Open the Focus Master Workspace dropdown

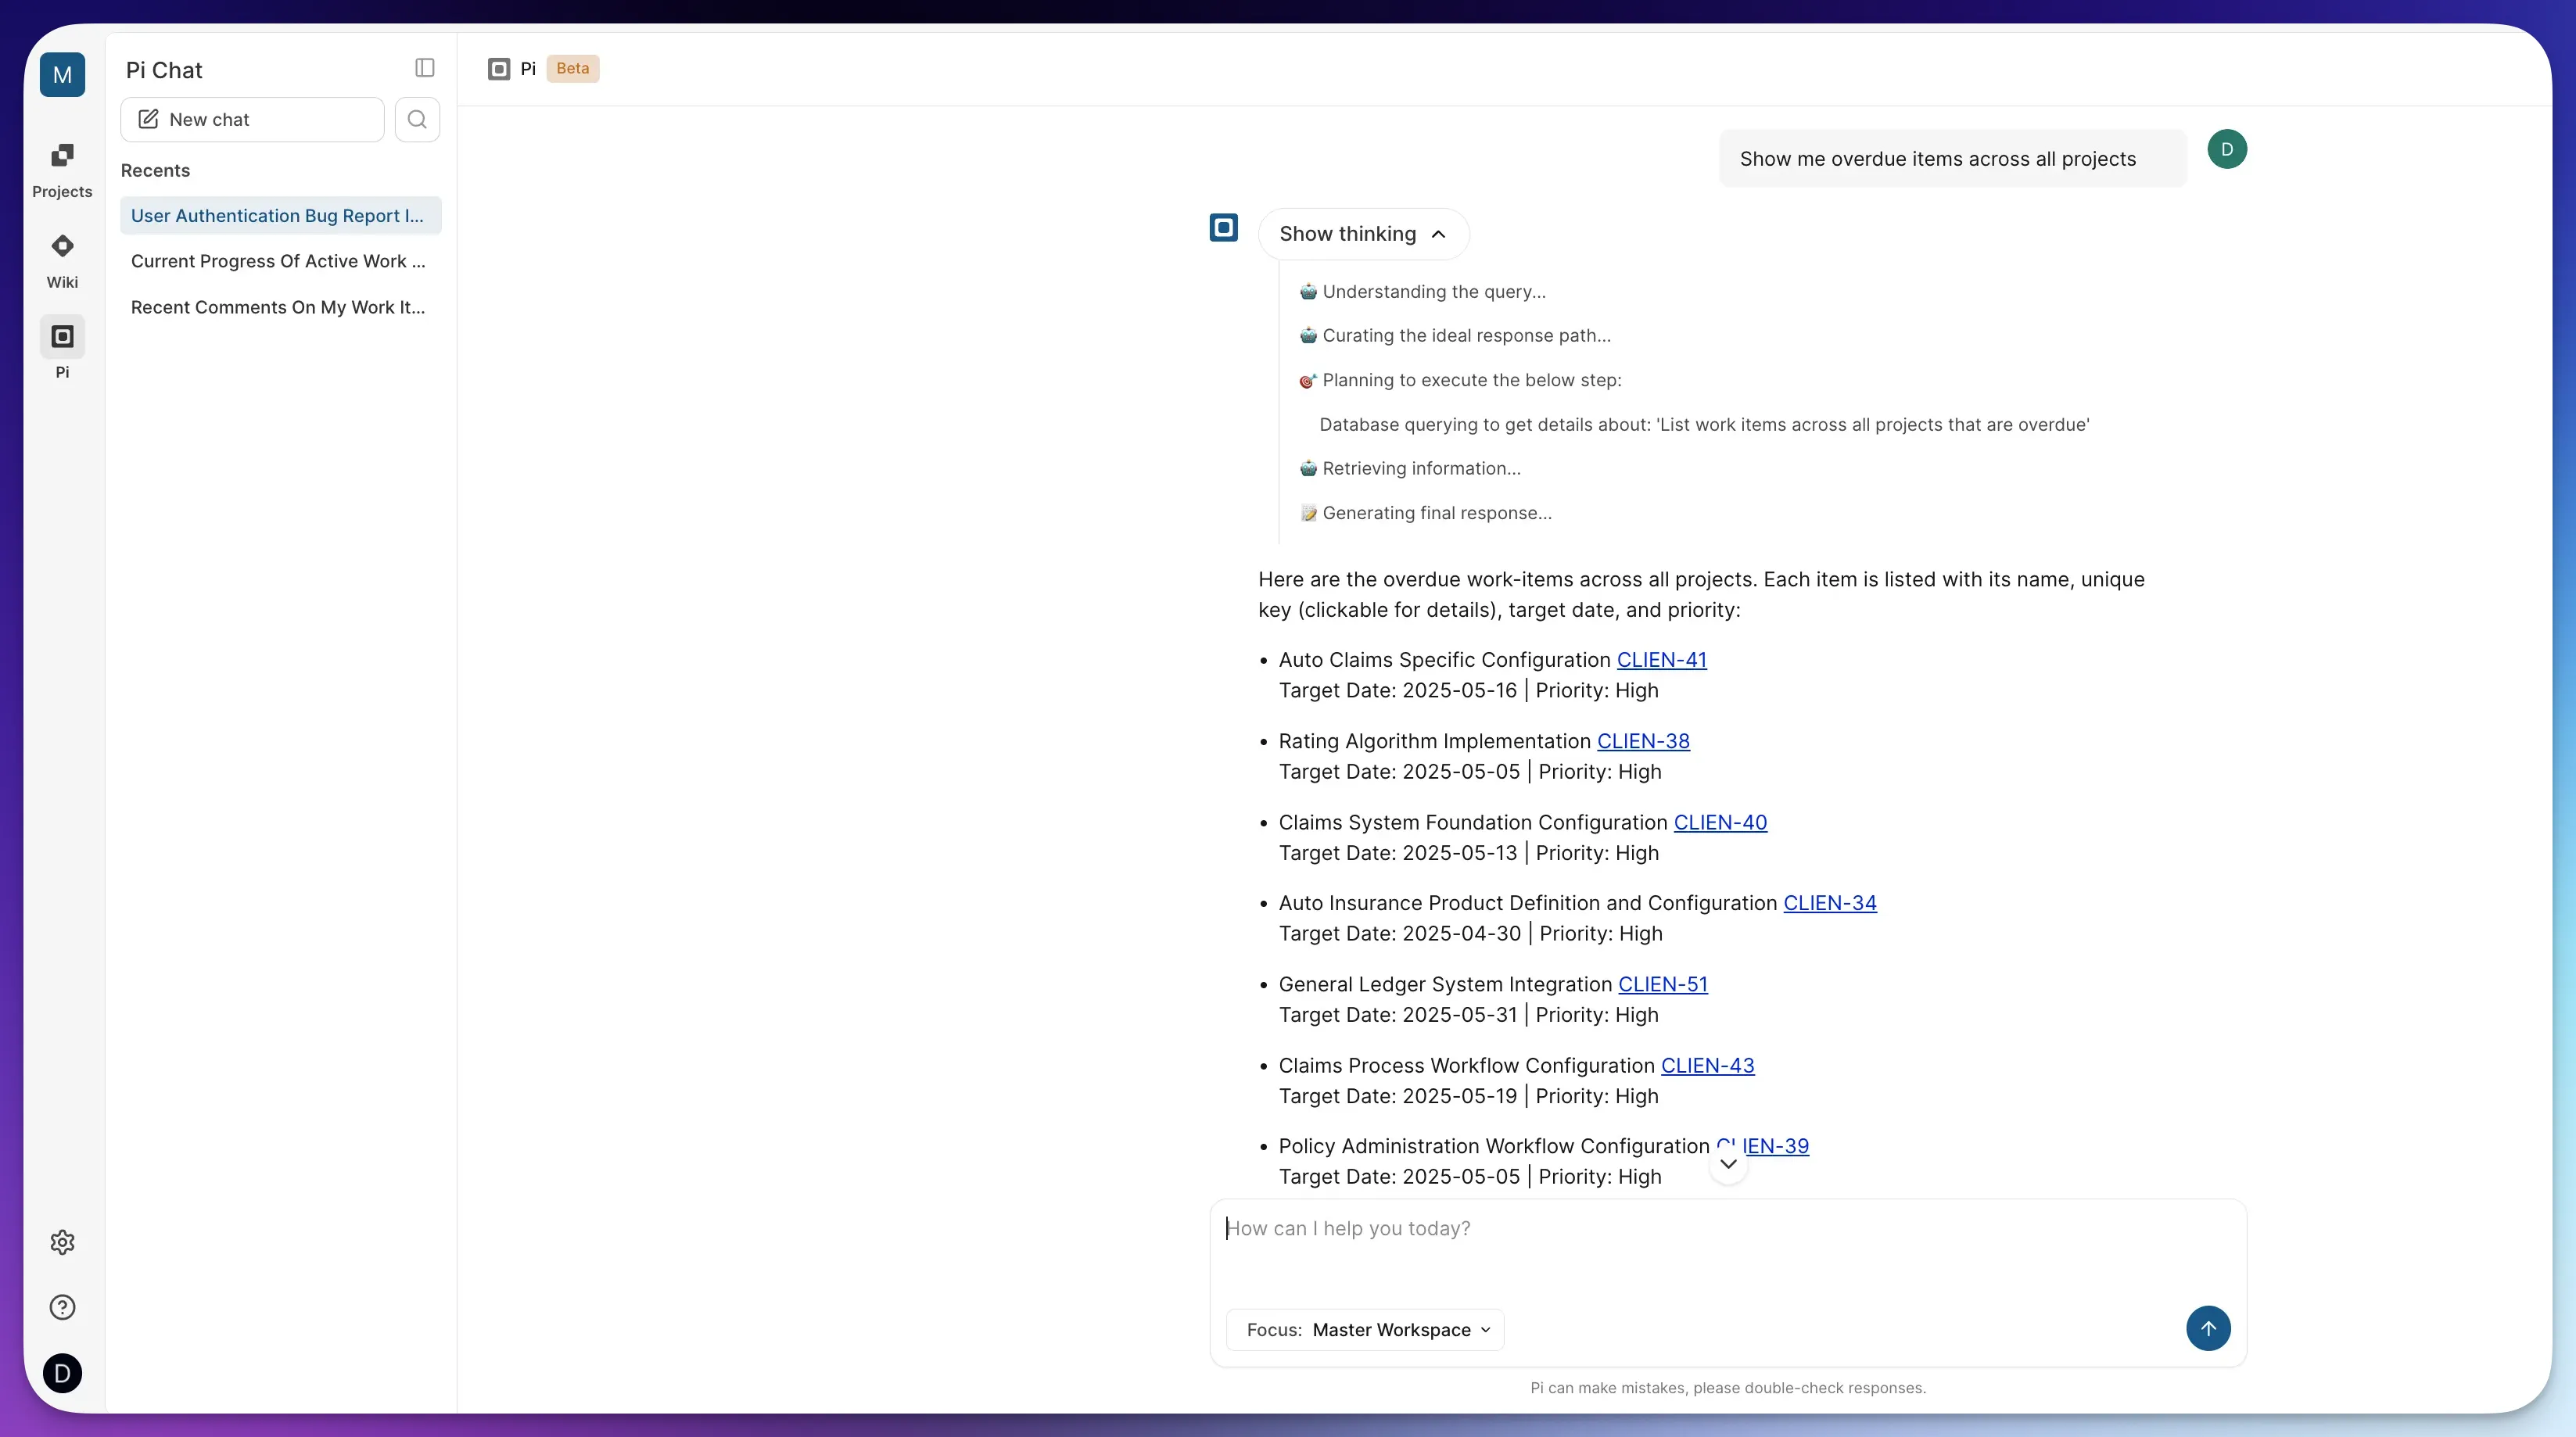tap(1364, 1330)
